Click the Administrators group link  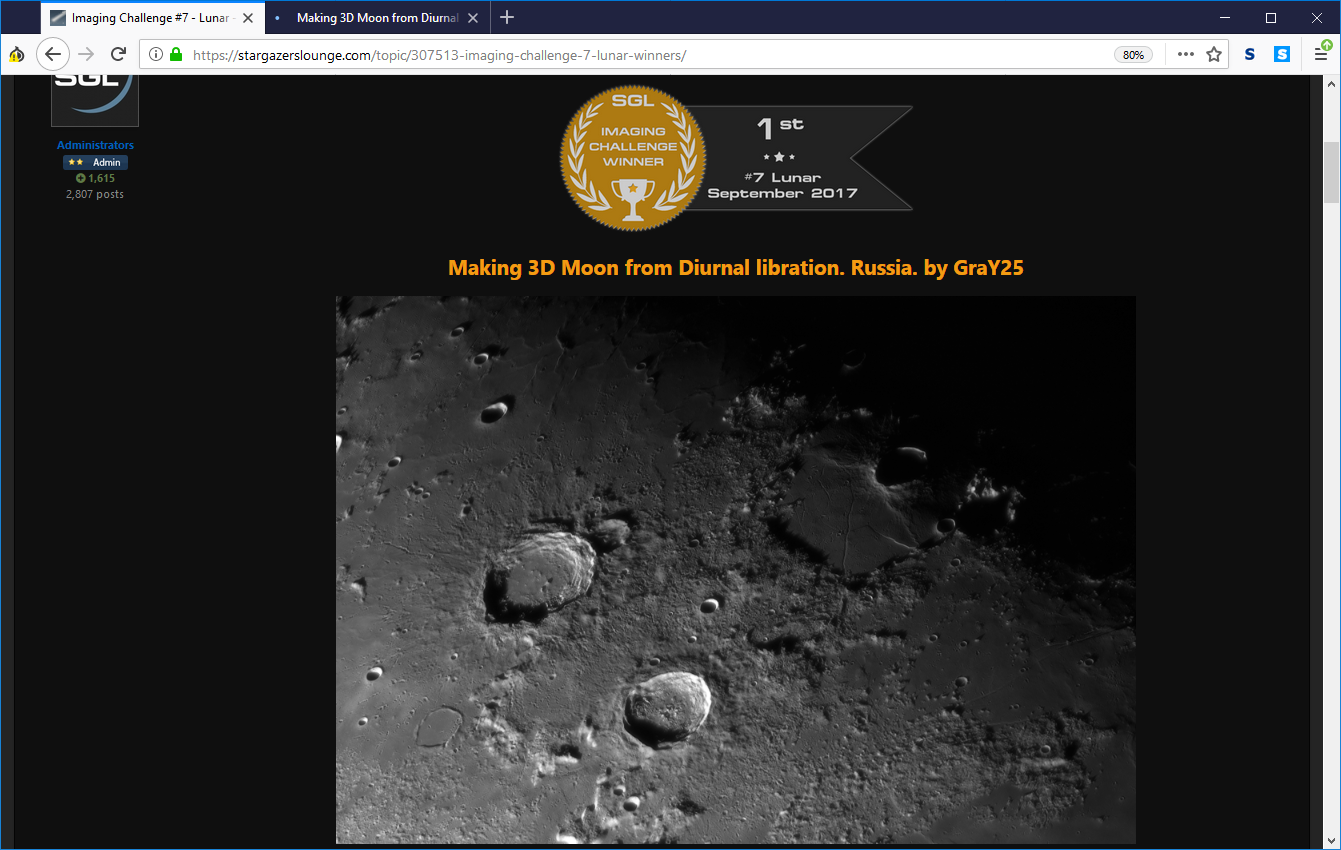coord(95,145)
